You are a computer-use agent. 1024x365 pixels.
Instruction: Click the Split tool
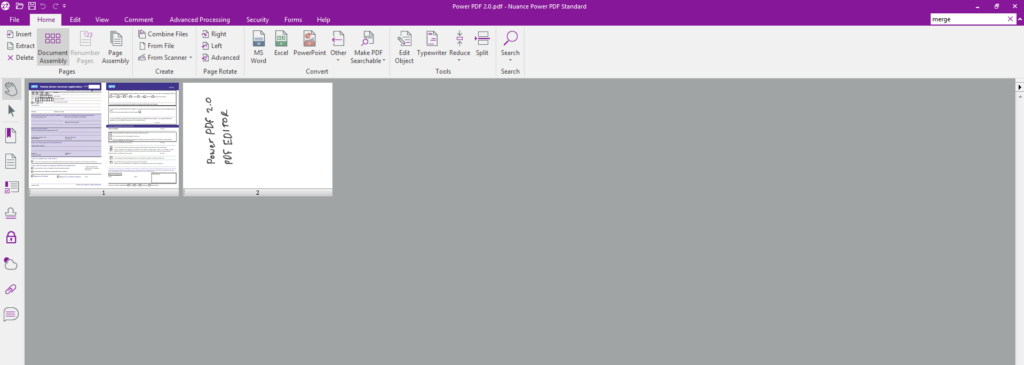(x=482, y=44)
